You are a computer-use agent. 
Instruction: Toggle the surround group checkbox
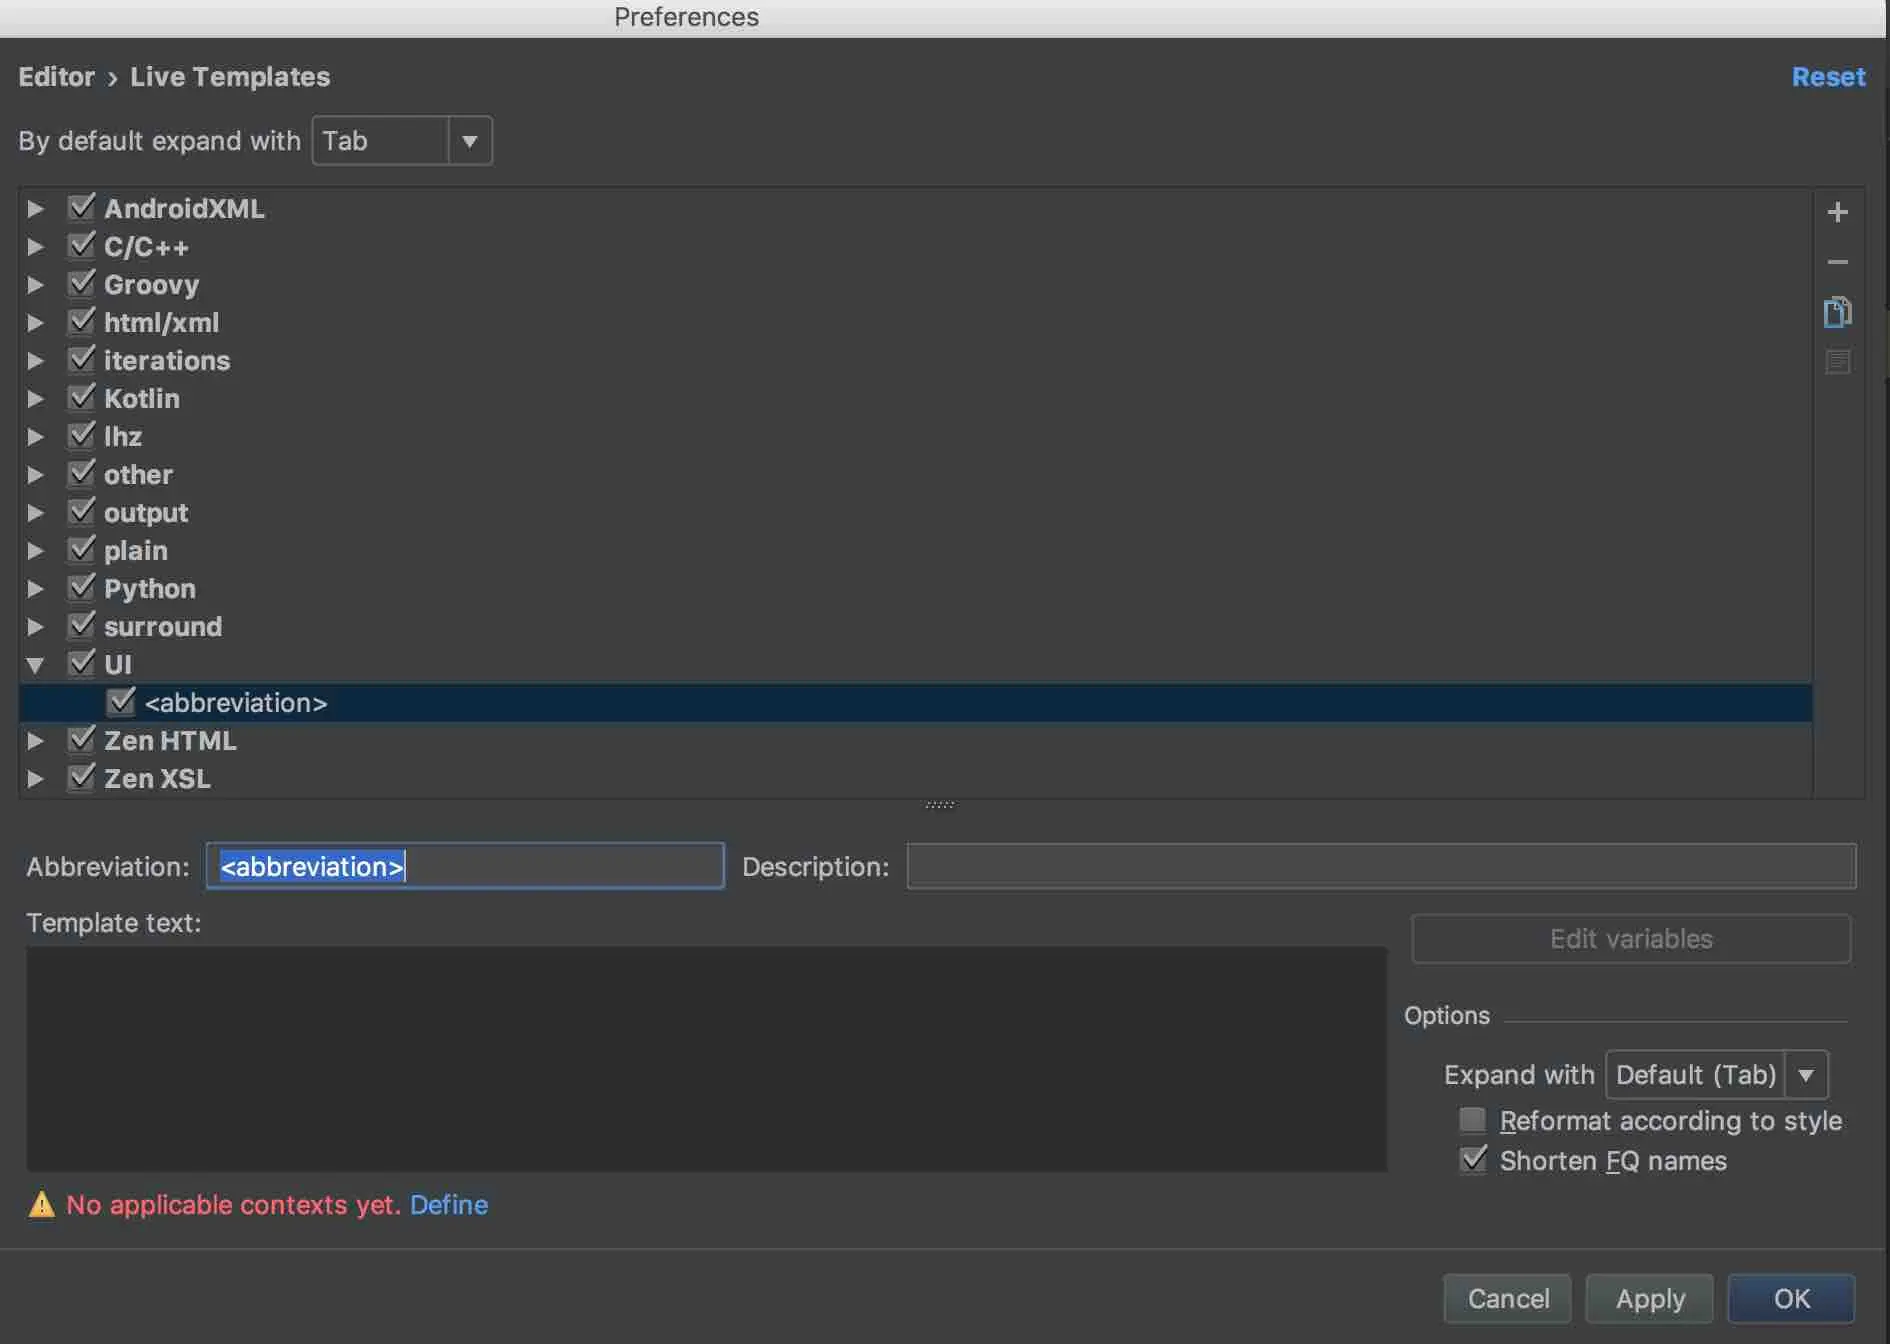click(x=81, y=625)
